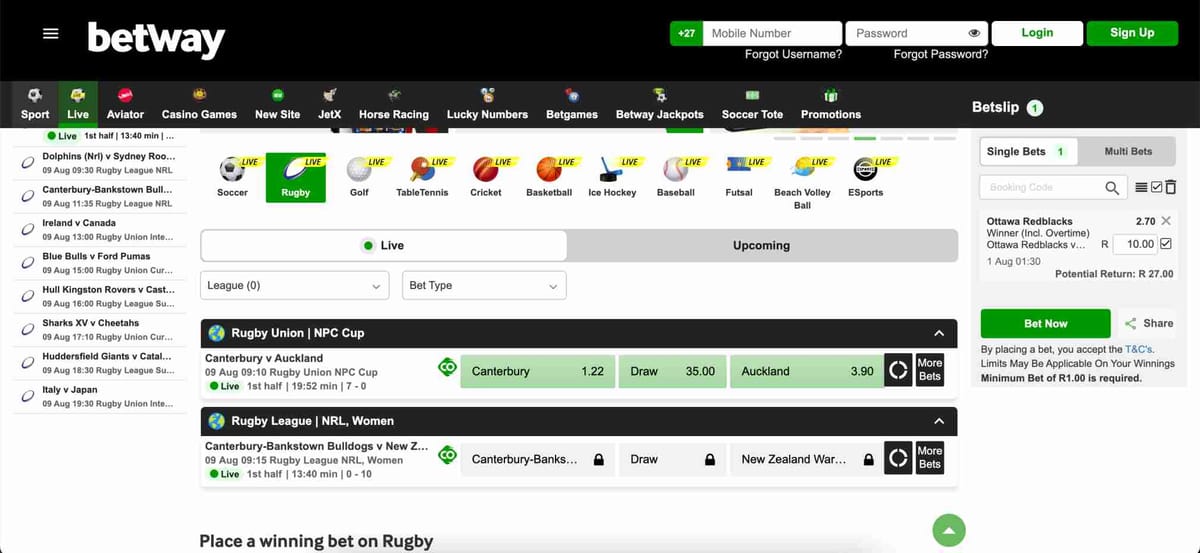This screenshot has width=1200, height=553.
Task: Toggle the select-all checkbox in betslip toolbar
Action: [1157, 187]
